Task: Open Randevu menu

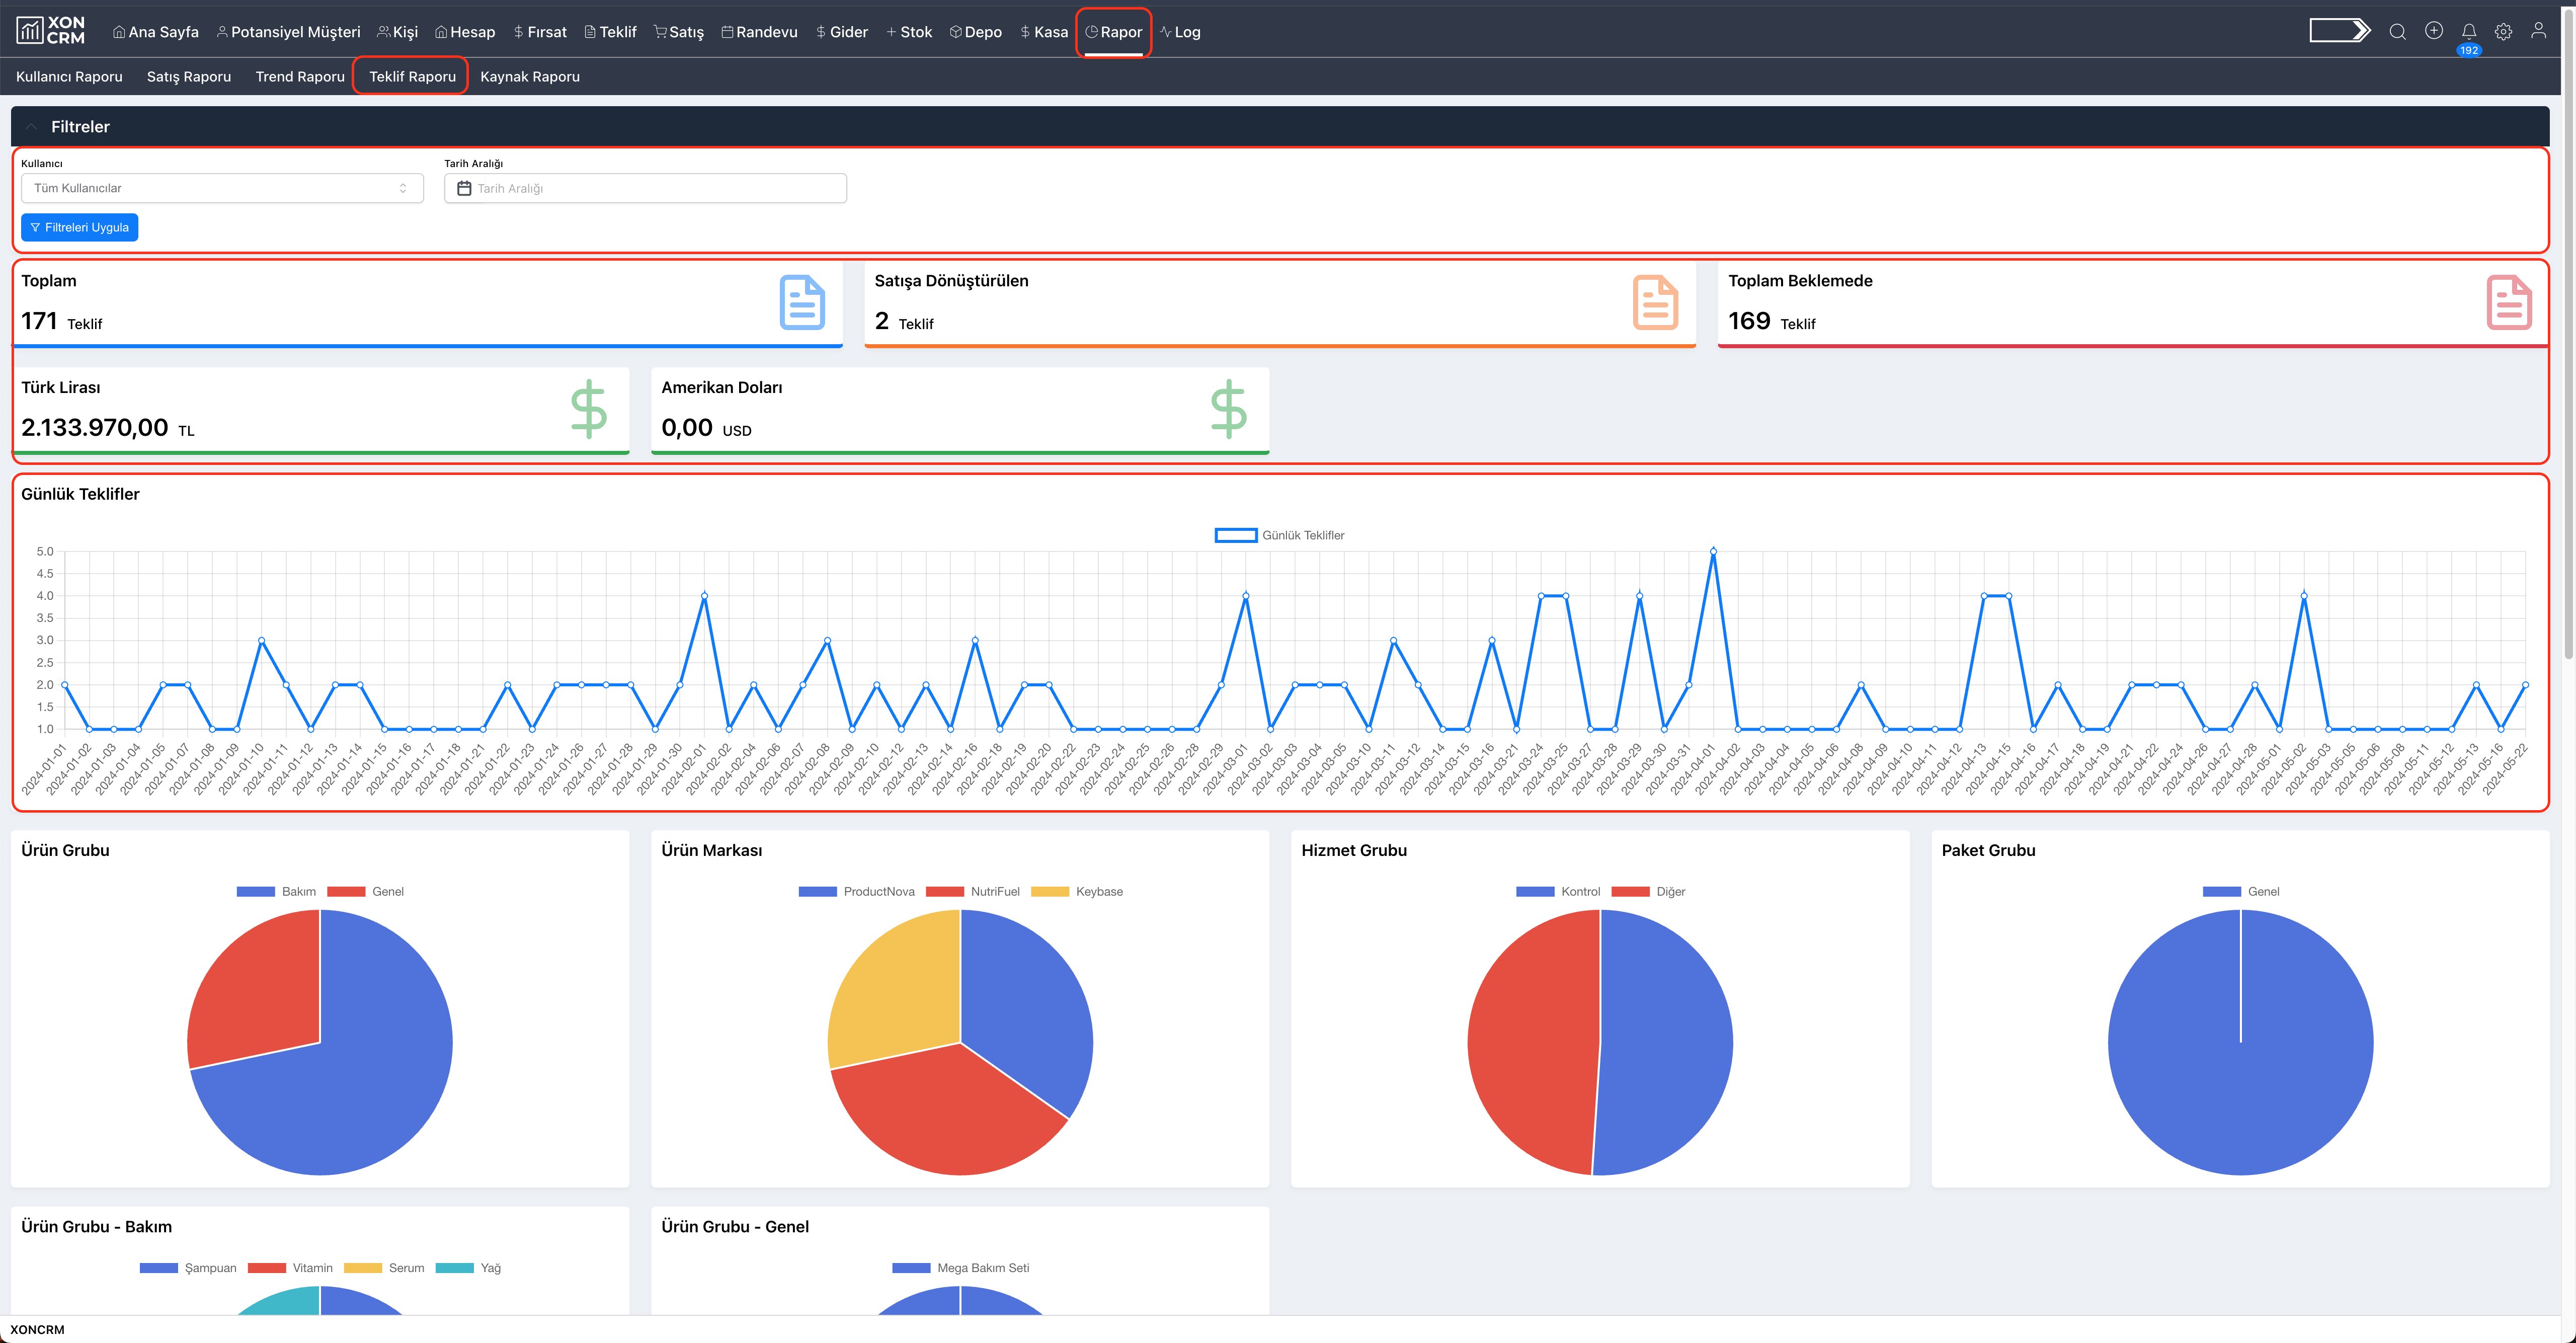Action: click(x=759, y=32)
